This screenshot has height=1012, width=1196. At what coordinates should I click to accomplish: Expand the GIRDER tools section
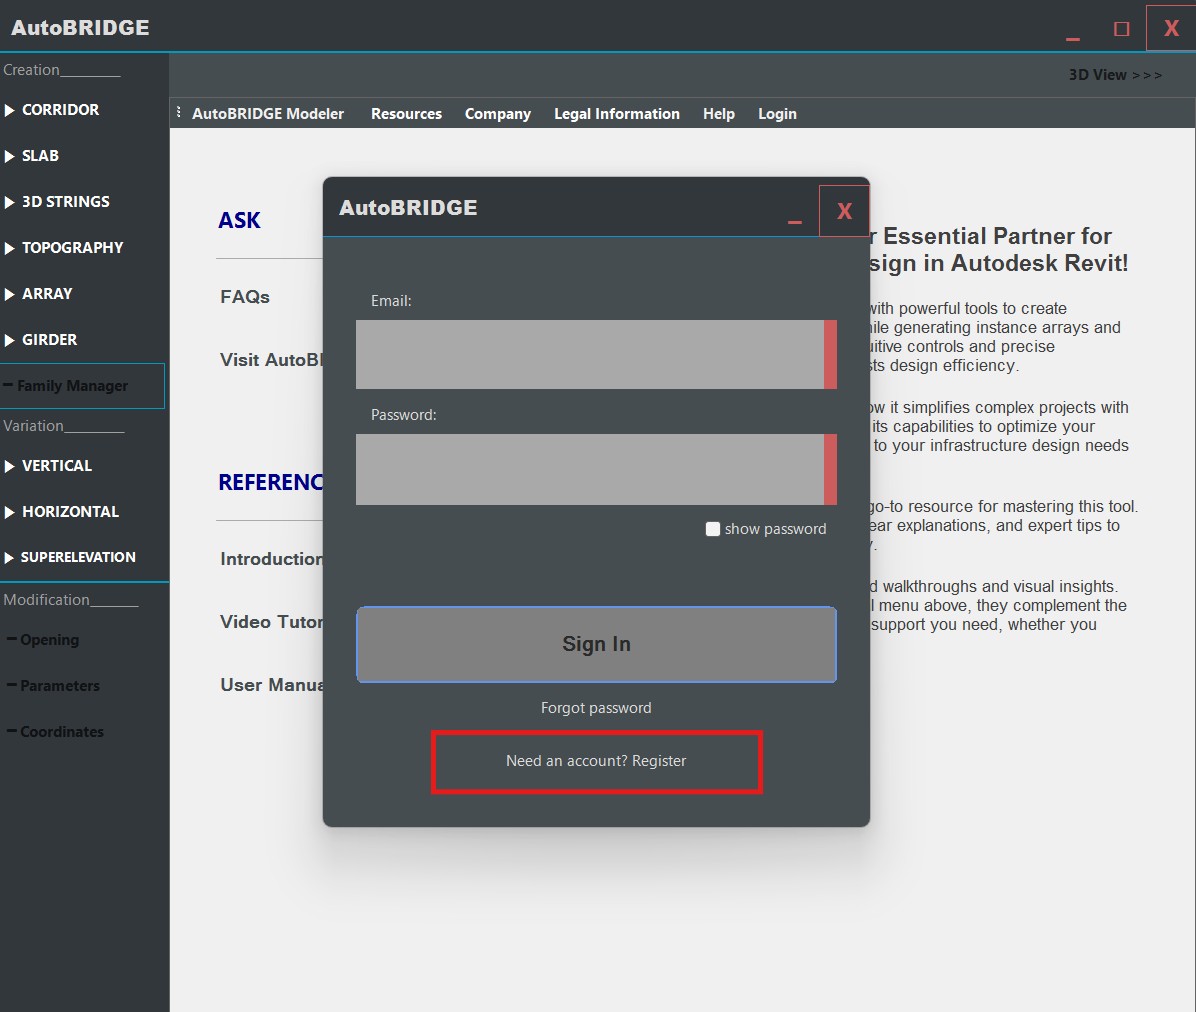point(50,339)
